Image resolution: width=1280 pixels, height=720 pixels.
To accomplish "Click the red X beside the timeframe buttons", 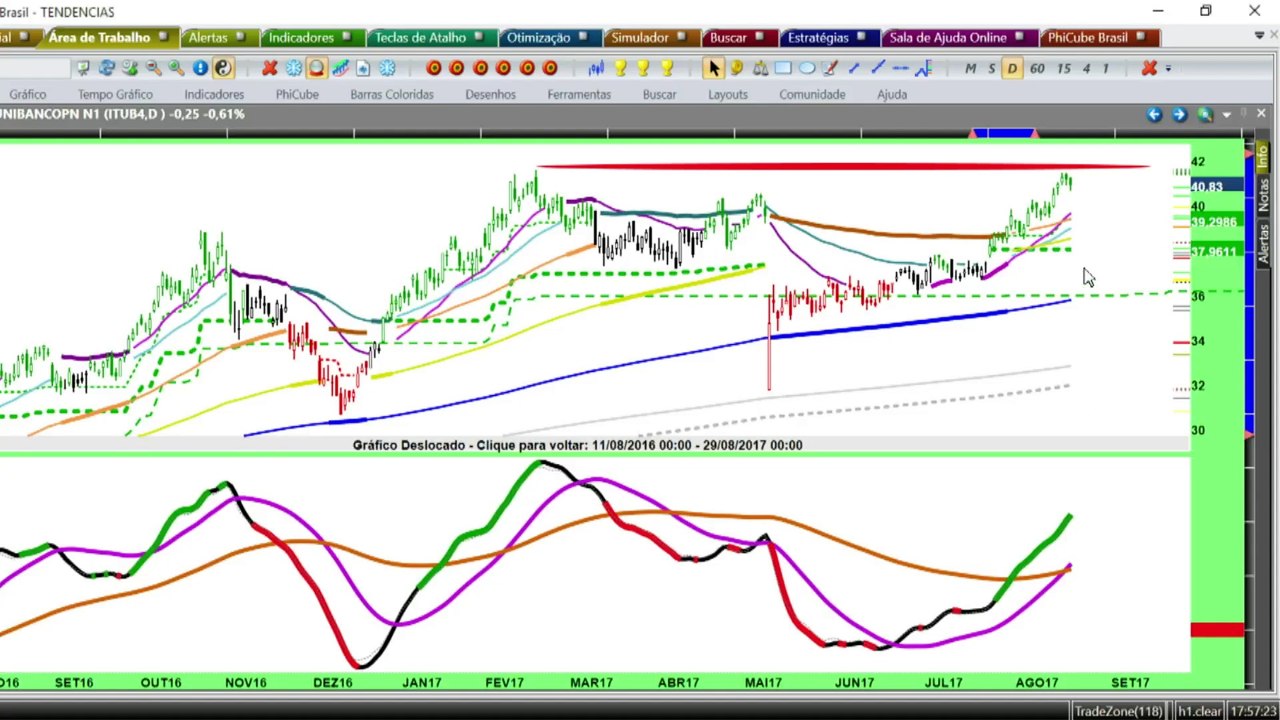I will point(1149,68).
